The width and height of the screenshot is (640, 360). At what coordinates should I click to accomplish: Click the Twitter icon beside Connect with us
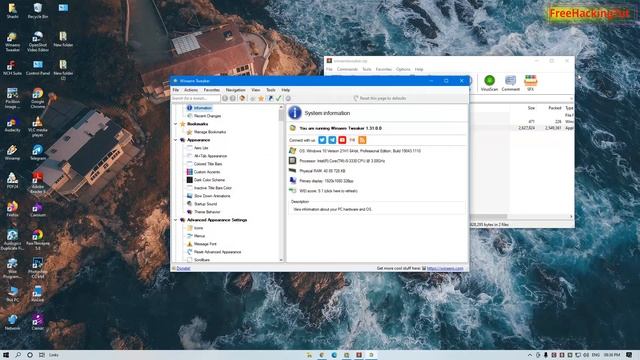(x=322, y=140)
